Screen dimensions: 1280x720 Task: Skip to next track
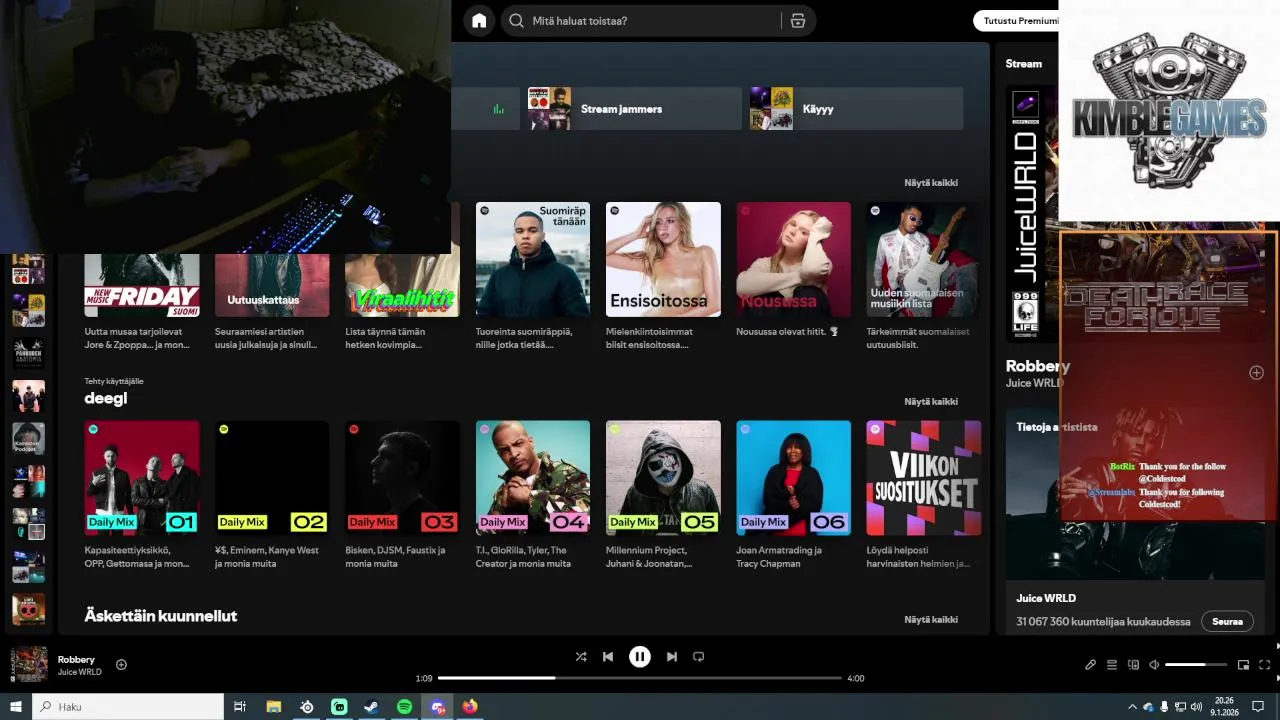[x=671, y=657]
